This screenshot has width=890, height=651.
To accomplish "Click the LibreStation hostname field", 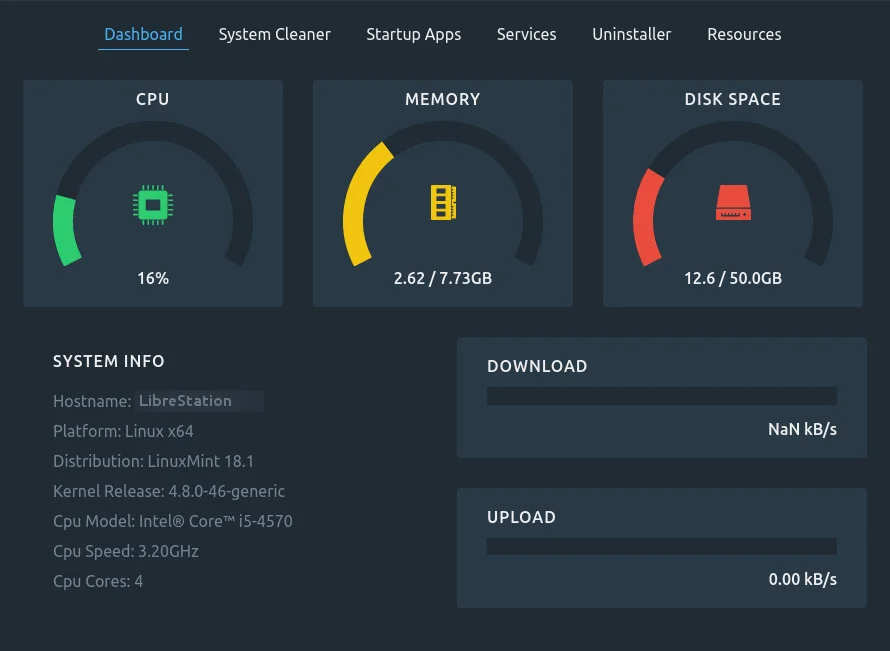I will tap(199, 401).
